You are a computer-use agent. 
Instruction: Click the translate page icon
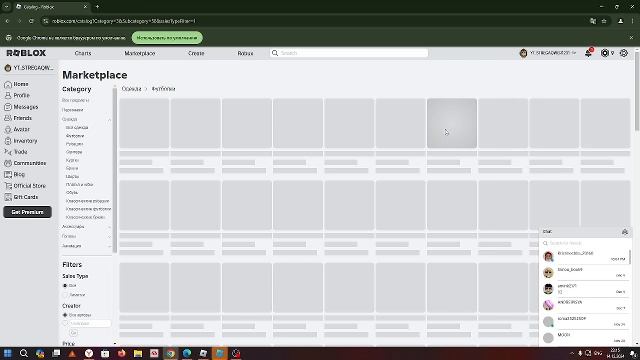coord(593,21)
